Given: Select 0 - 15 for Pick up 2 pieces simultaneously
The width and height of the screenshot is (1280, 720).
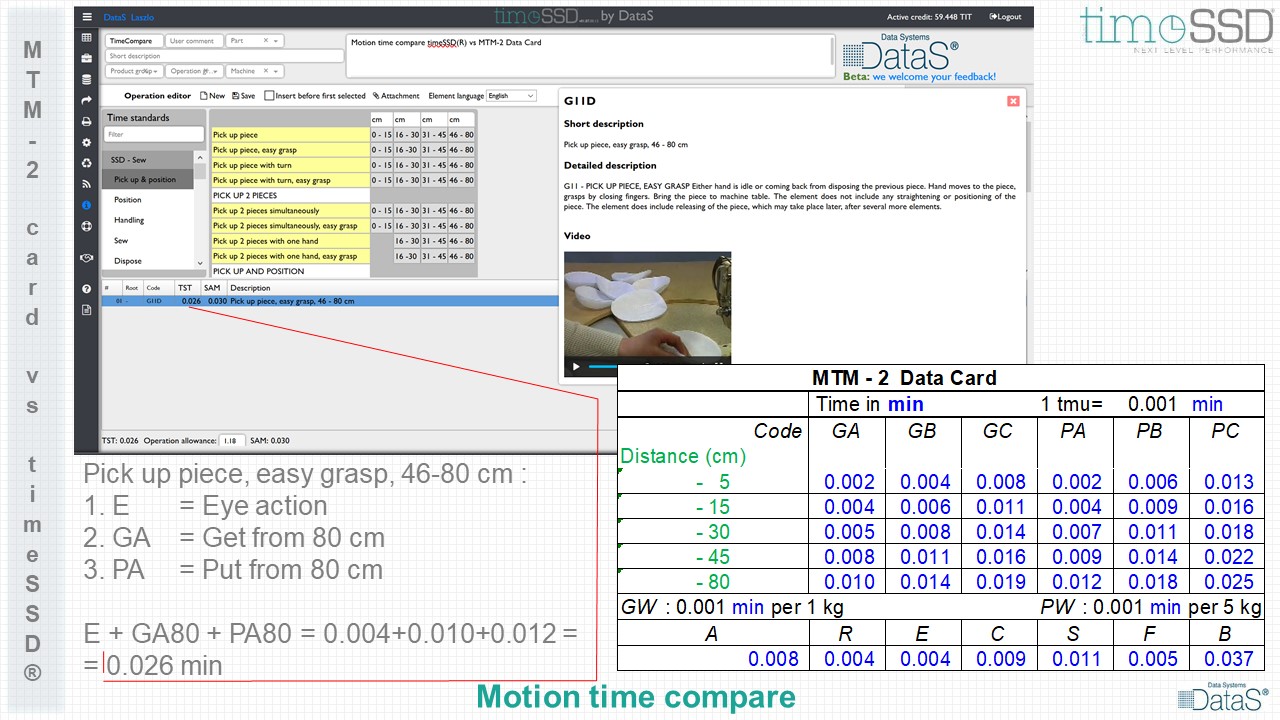Looking at the screenshot, I should tap(381, 211).
